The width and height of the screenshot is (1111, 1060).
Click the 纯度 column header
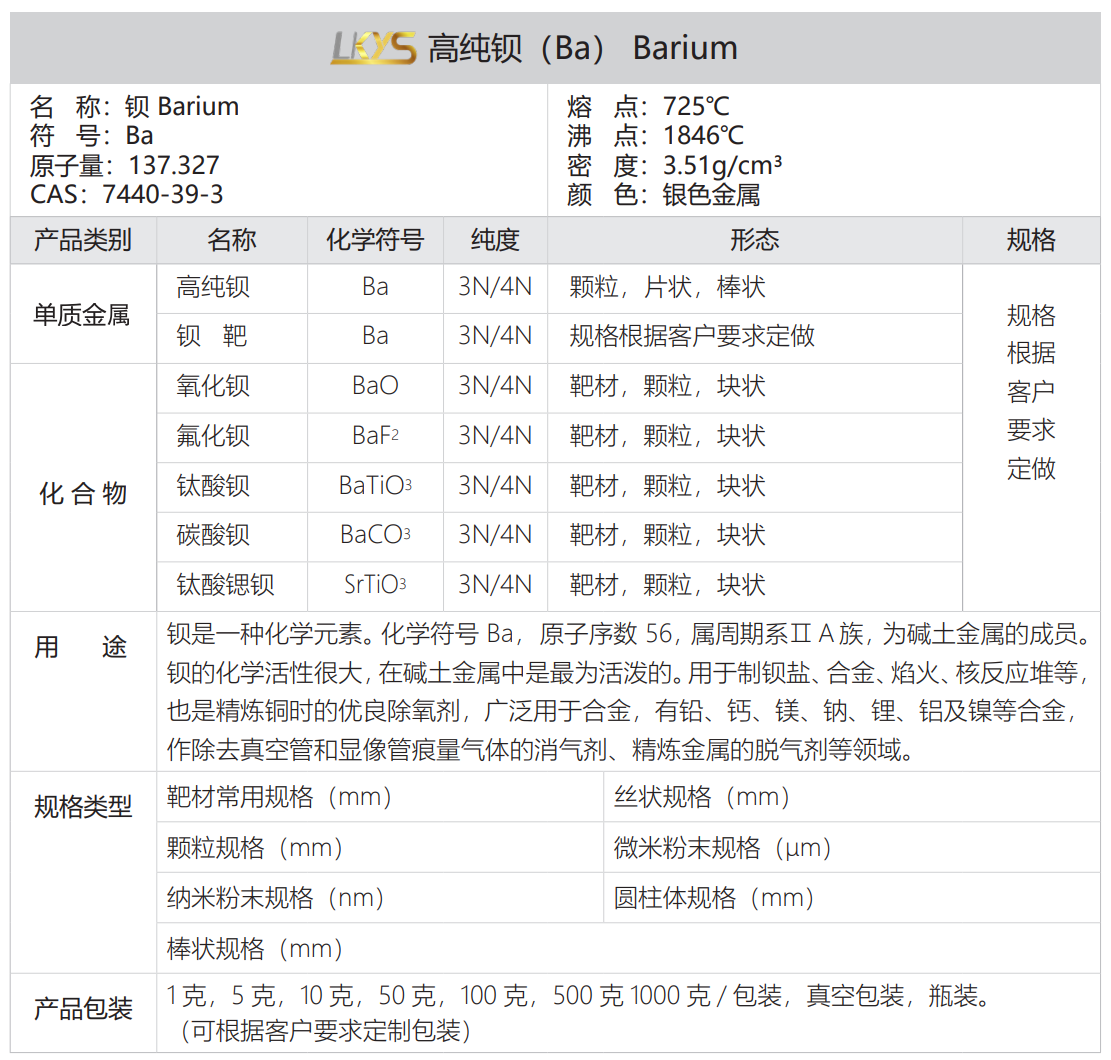(x=495, y=240)
